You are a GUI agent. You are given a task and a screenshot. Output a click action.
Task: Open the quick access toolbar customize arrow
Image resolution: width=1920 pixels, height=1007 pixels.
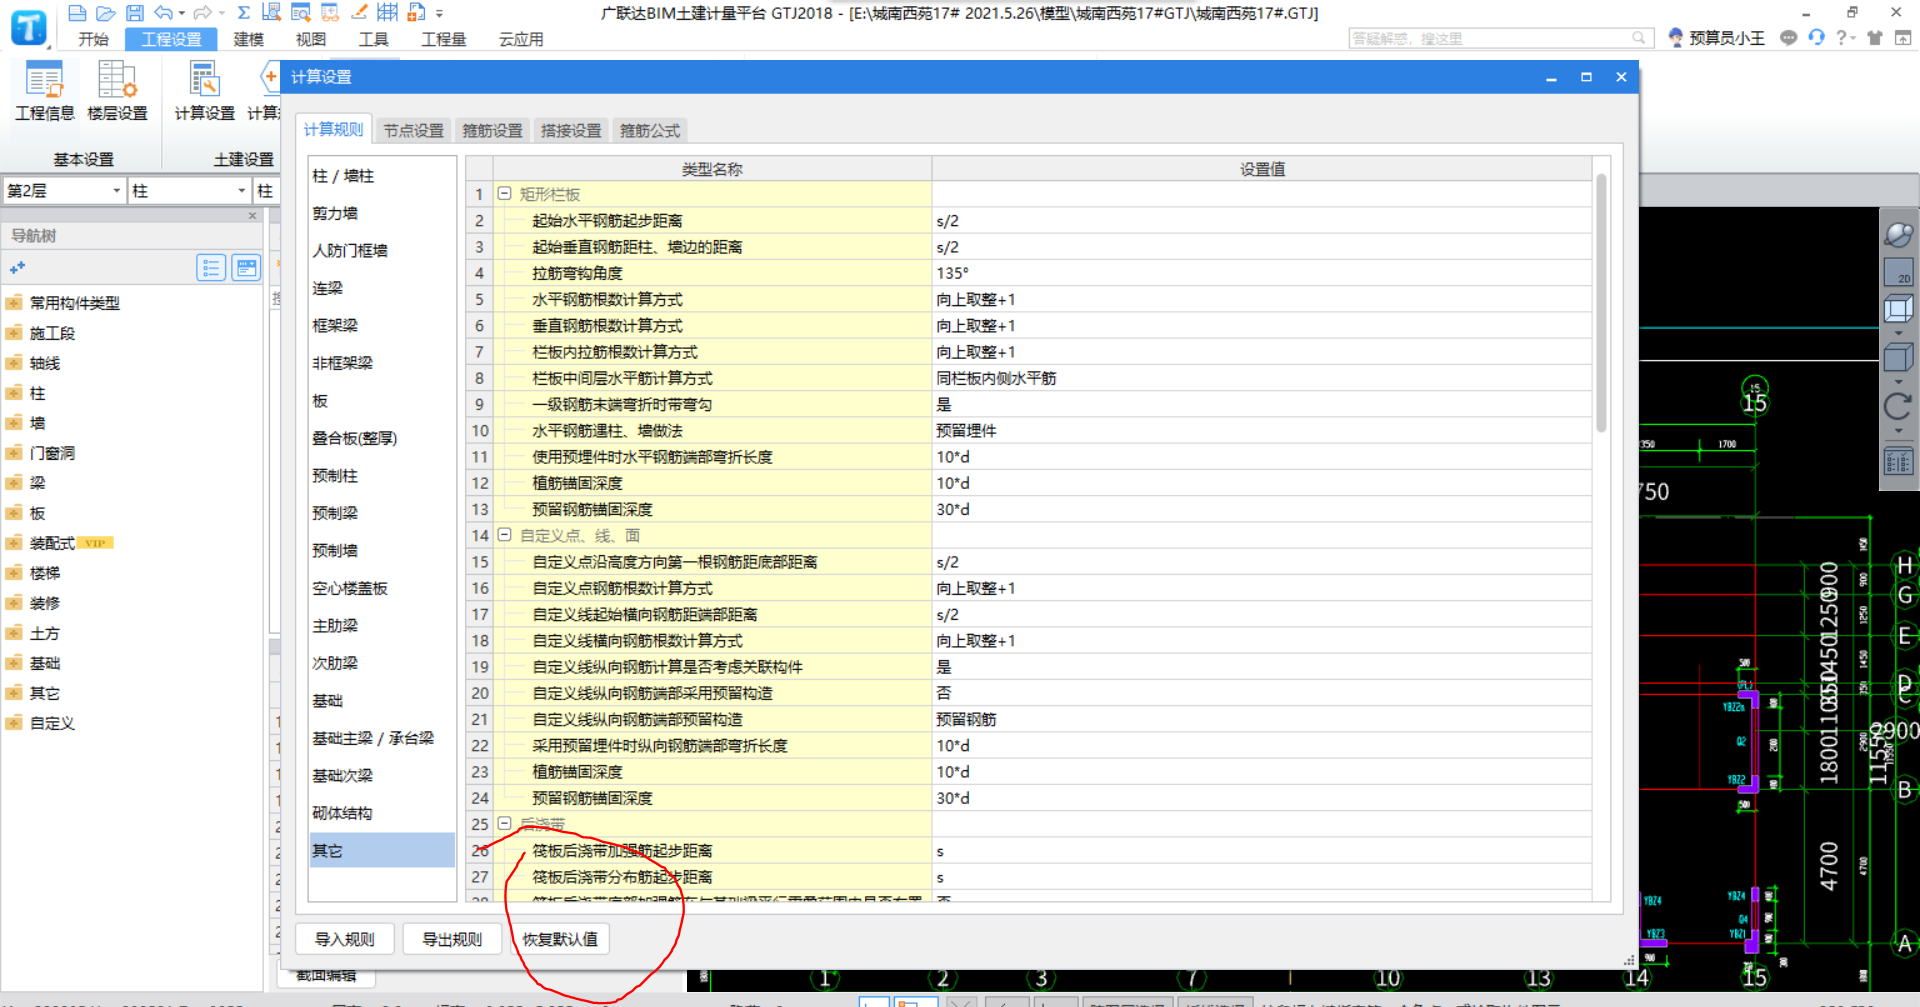click(x=439, y=14)
